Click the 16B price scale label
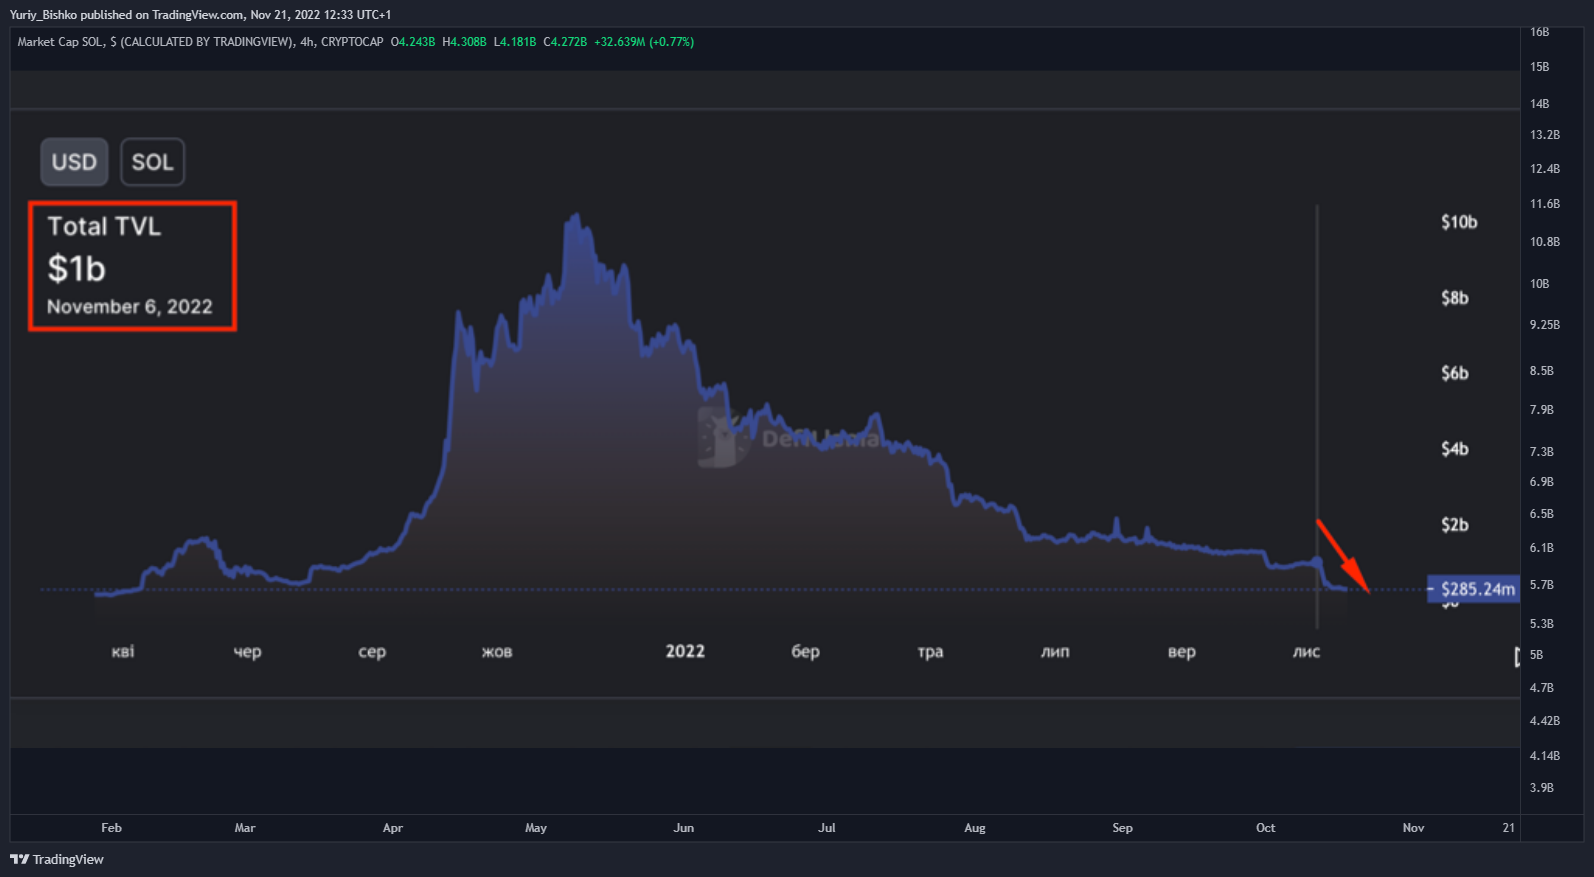Screen dimensions: 1594x877 pos(1540,33)
